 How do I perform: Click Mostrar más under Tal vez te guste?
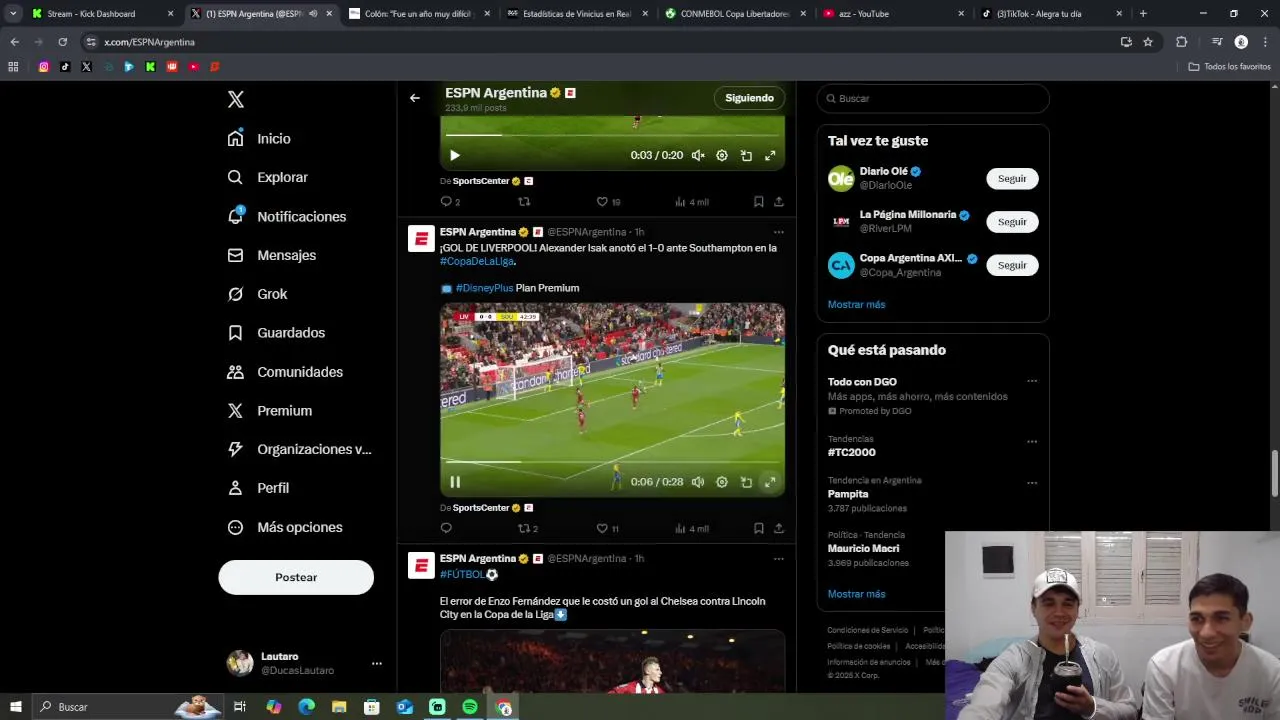tap(856, 304)
